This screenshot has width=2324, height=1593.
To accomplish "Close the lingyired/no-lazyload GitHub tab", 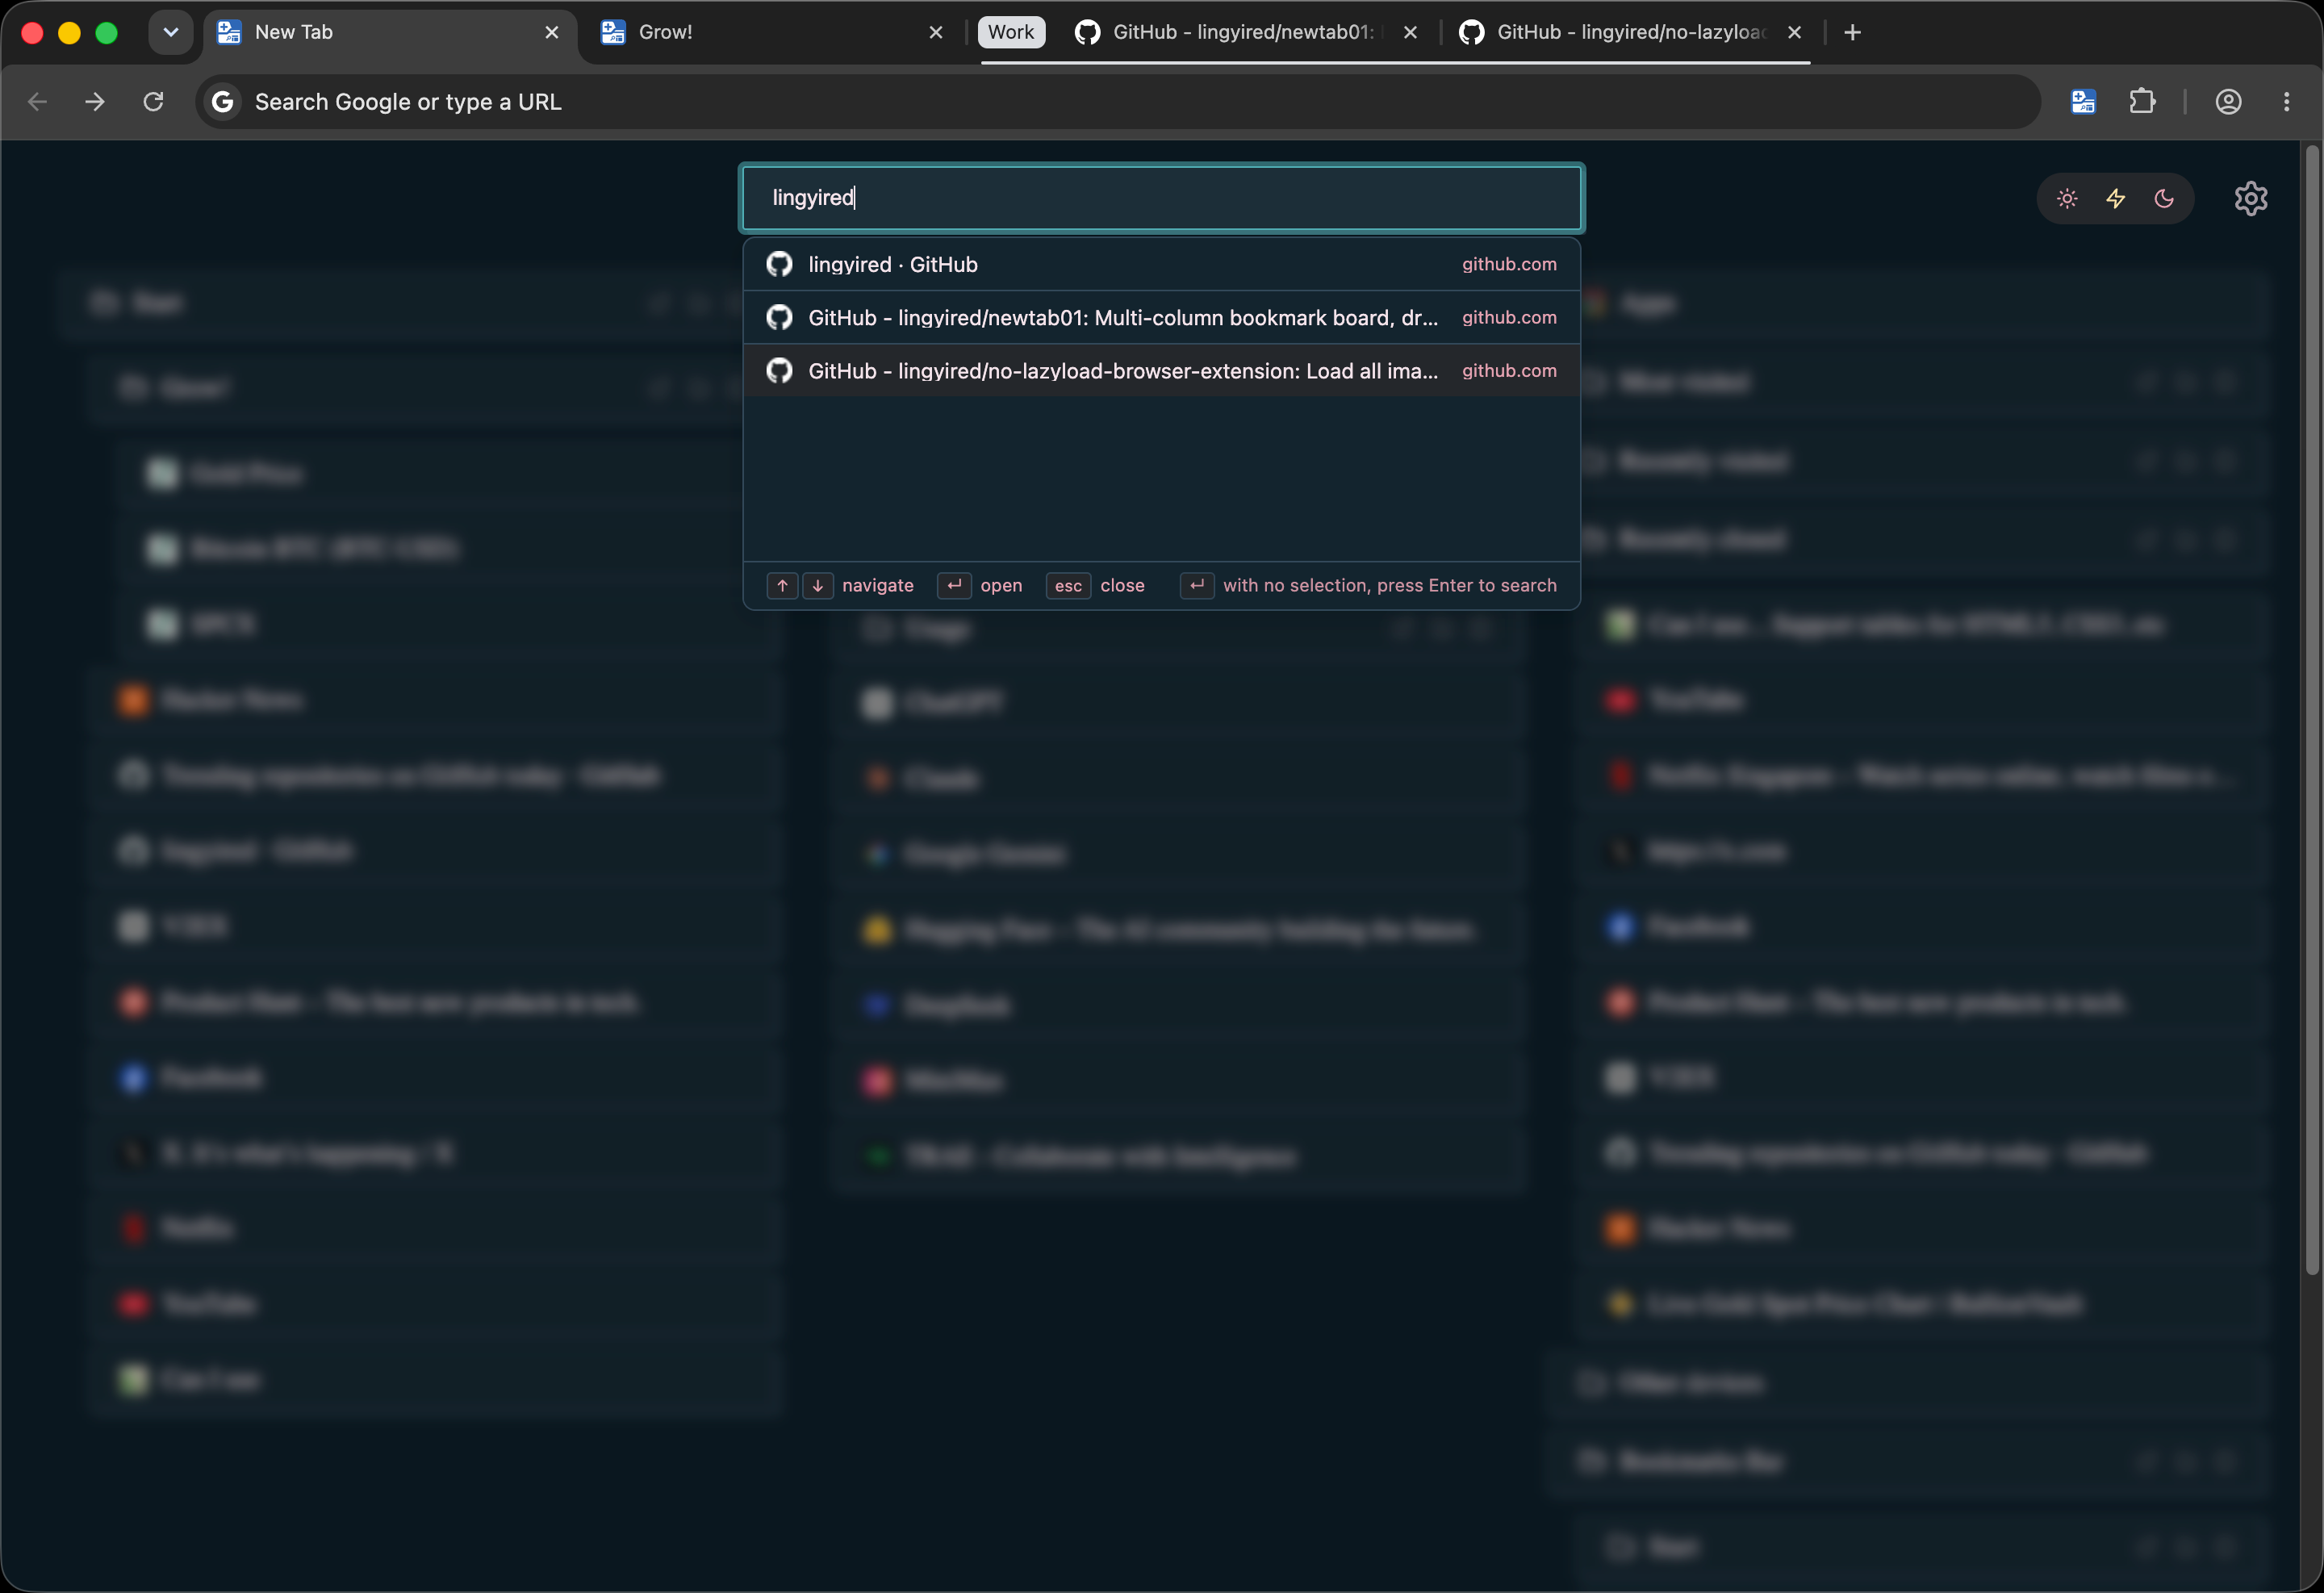I will pyautogui.click(x=1795, y=32).
